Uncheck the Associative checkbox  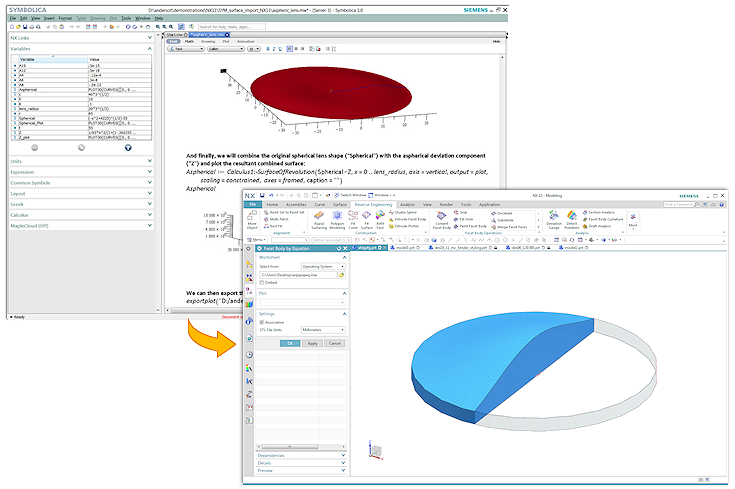pyautogui.click(x=262, y=322)
